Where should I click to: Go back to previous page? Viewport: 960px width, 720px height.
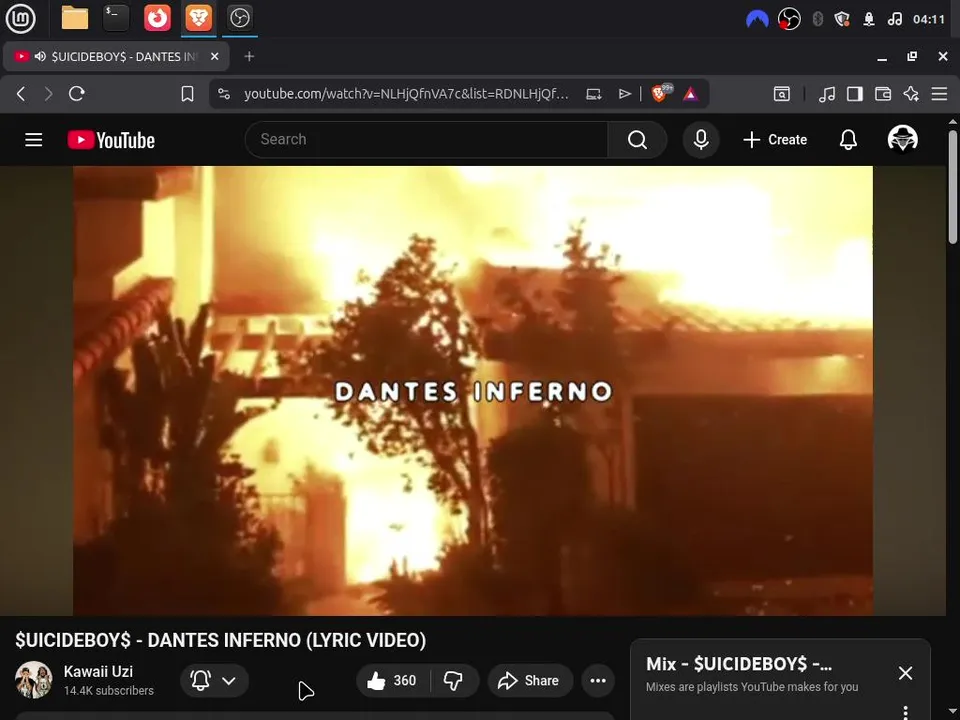pos(21,94)
